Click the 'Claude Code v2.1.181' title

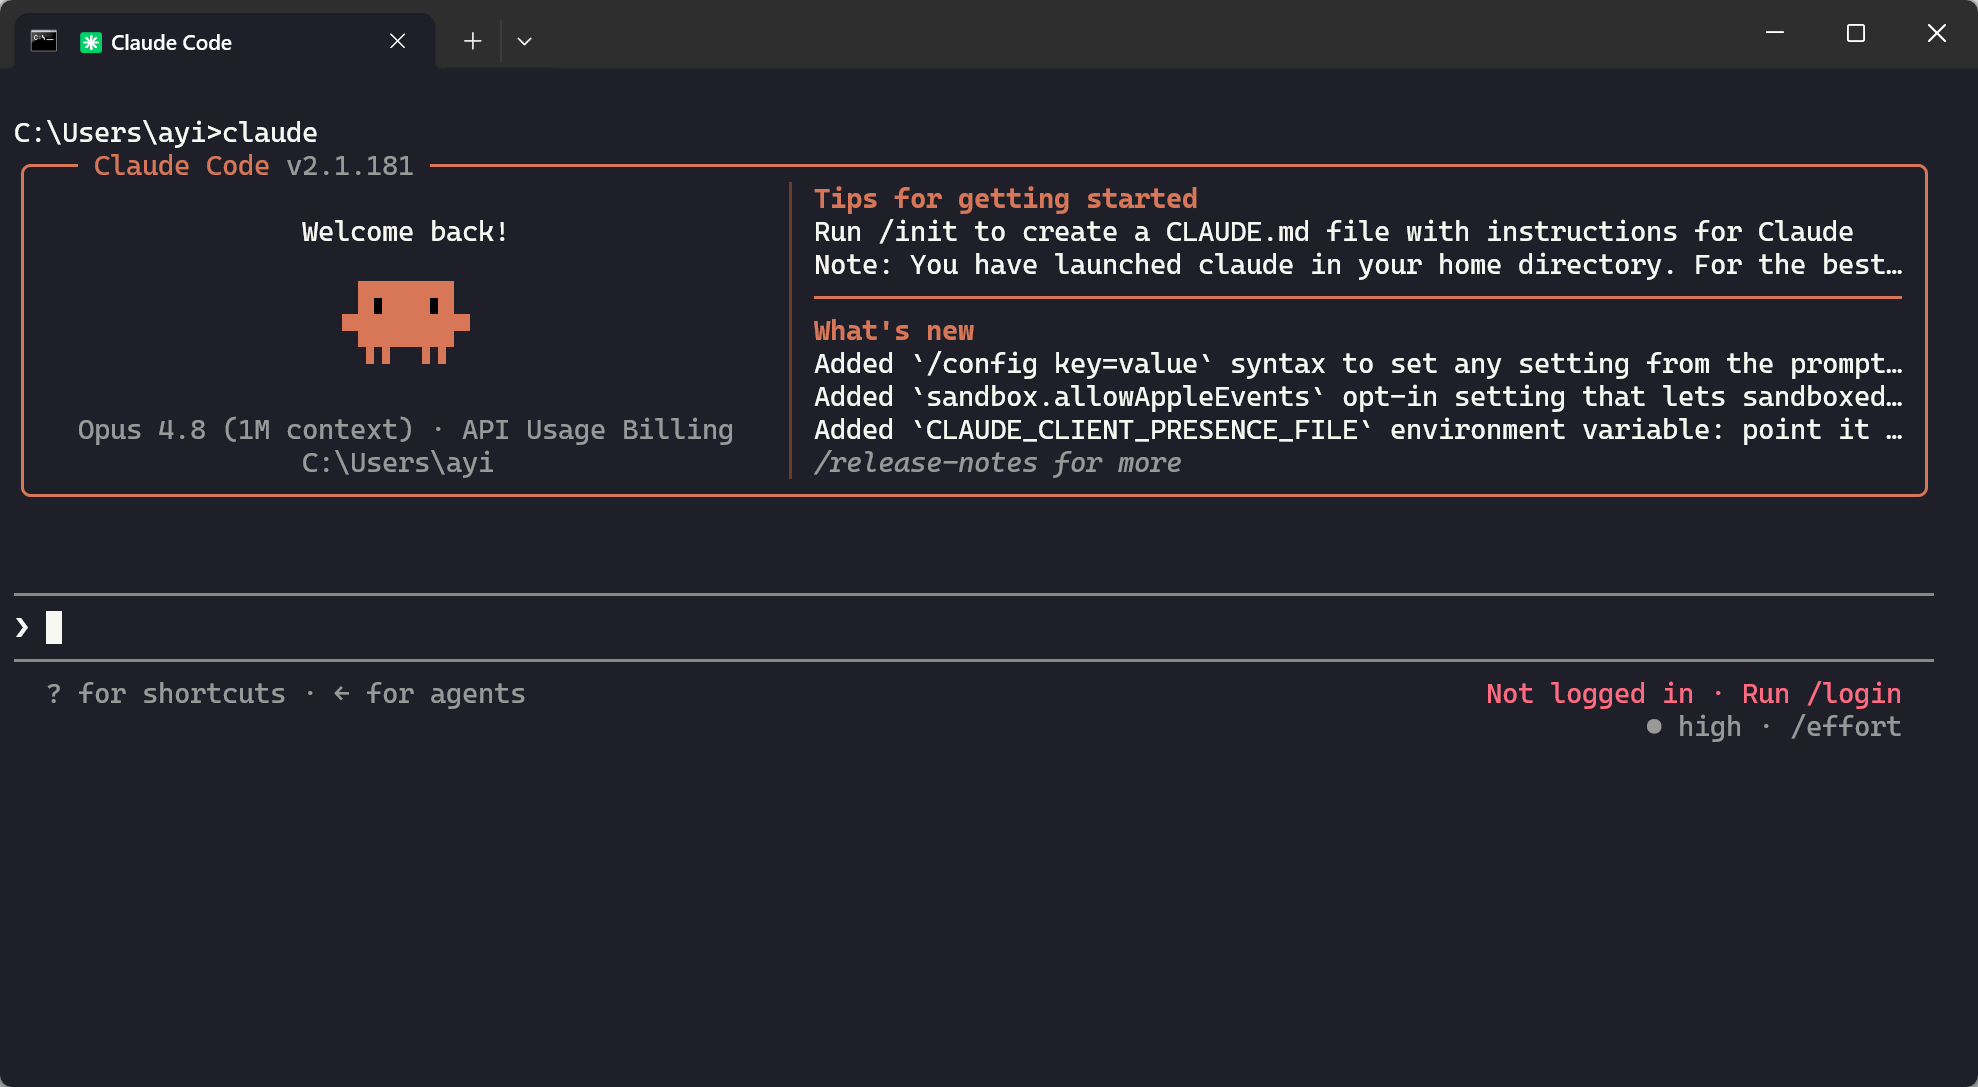point(254,166)
